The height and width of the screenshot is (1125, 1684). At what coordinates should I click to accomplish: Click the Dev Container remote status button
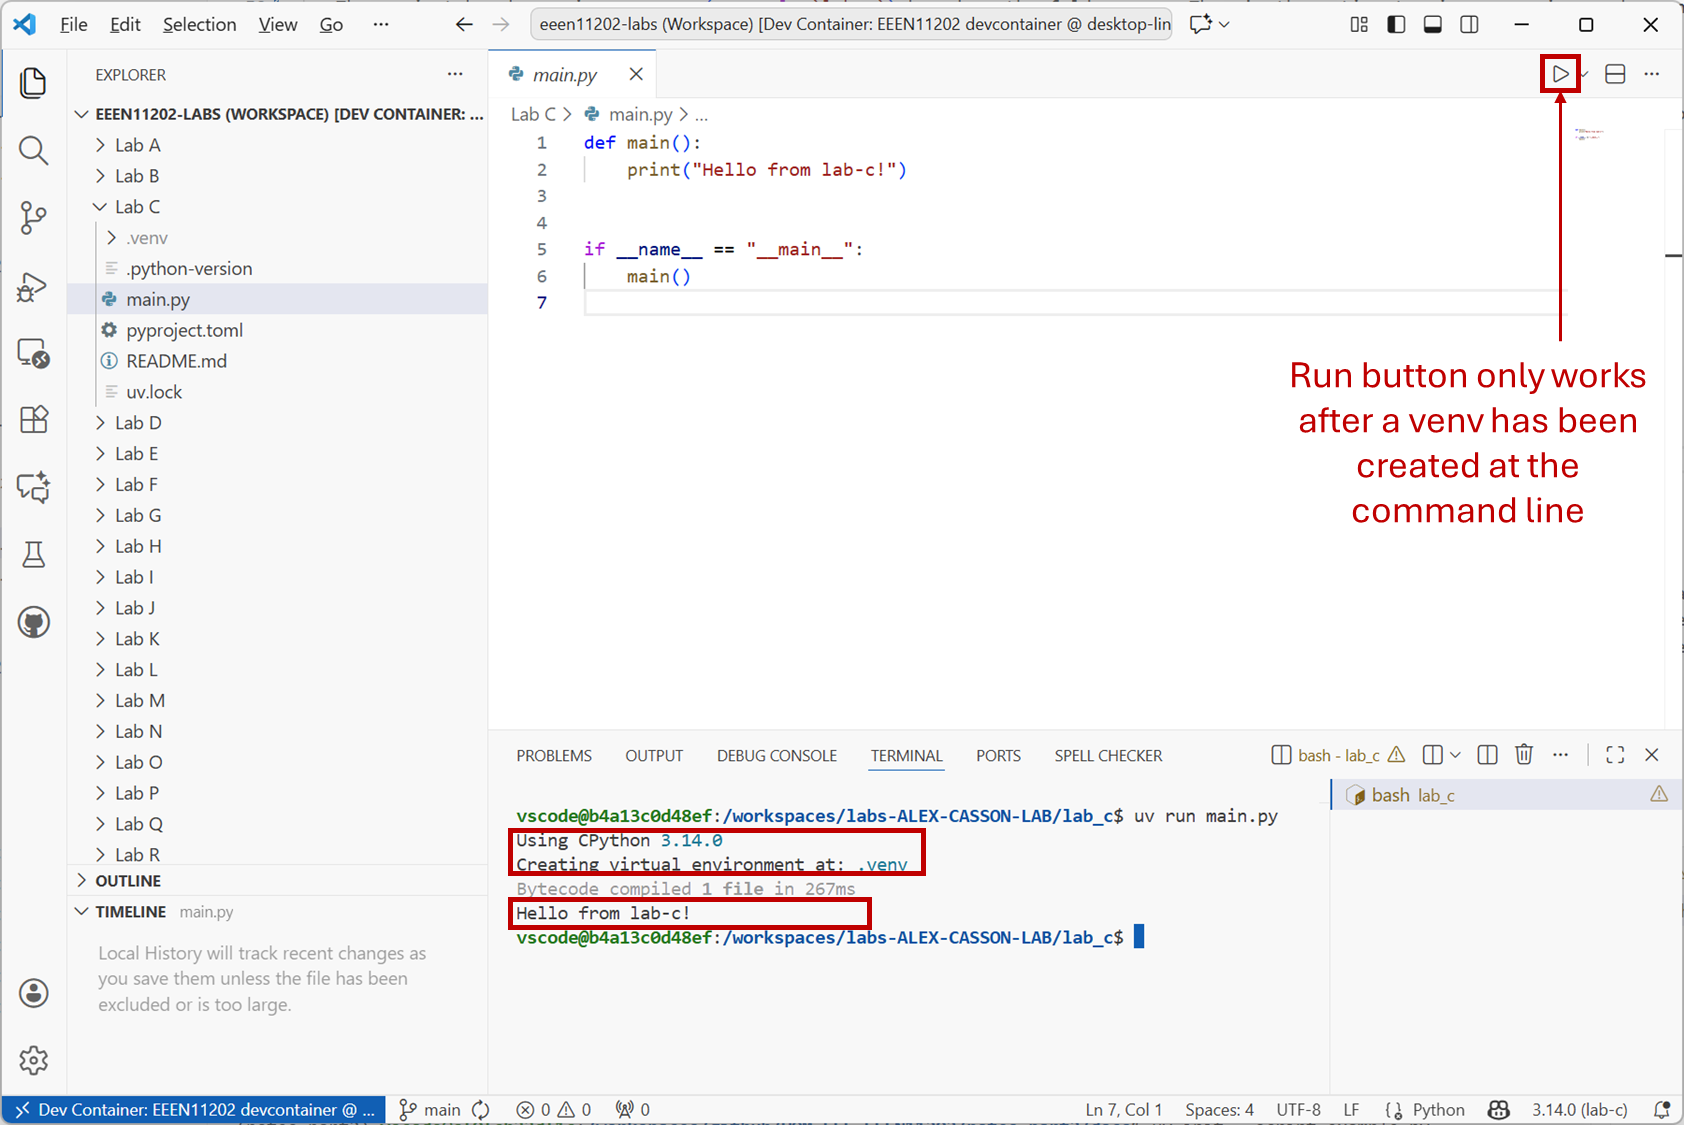coord(194,1110)
